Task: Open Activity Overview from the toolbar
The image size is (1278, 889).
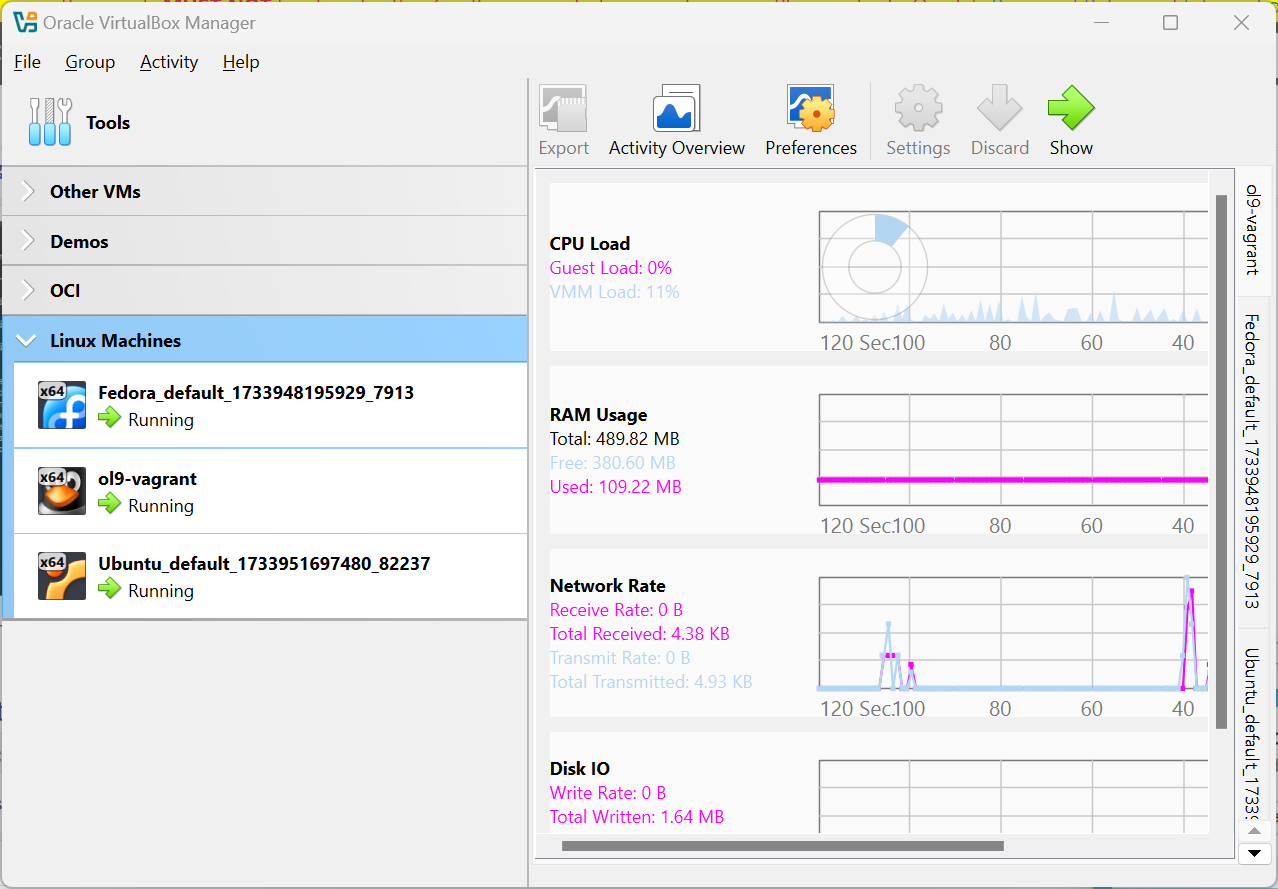Action: 676,108
